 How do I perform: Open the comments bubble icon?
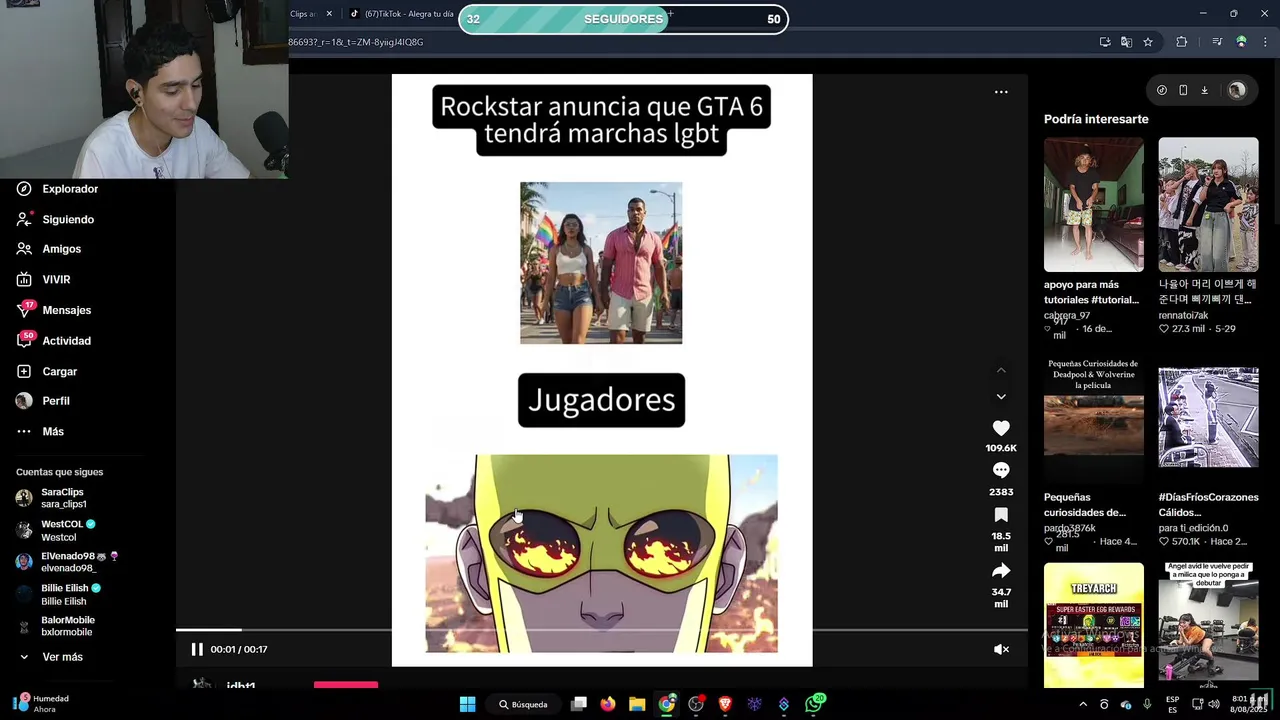point(1001,471)
